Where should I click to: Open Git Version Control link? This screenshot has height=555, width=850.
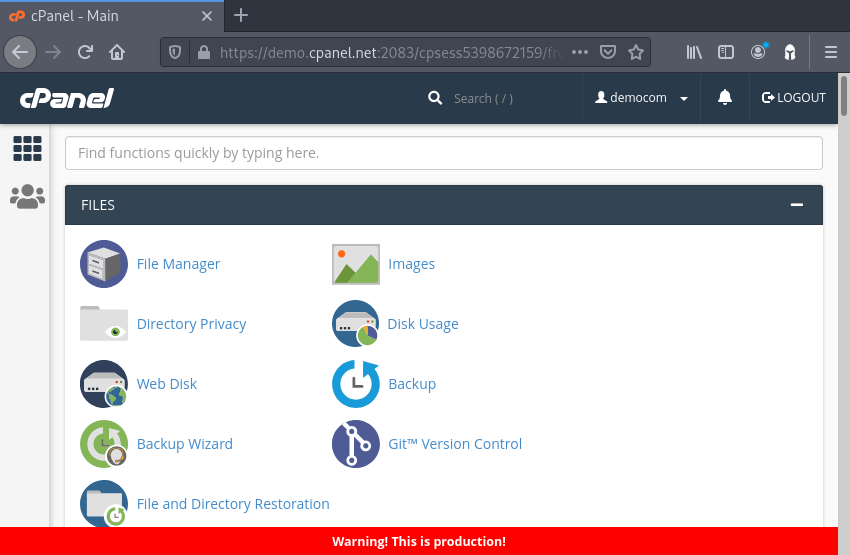pyautogui.click(x=455, y=444)
